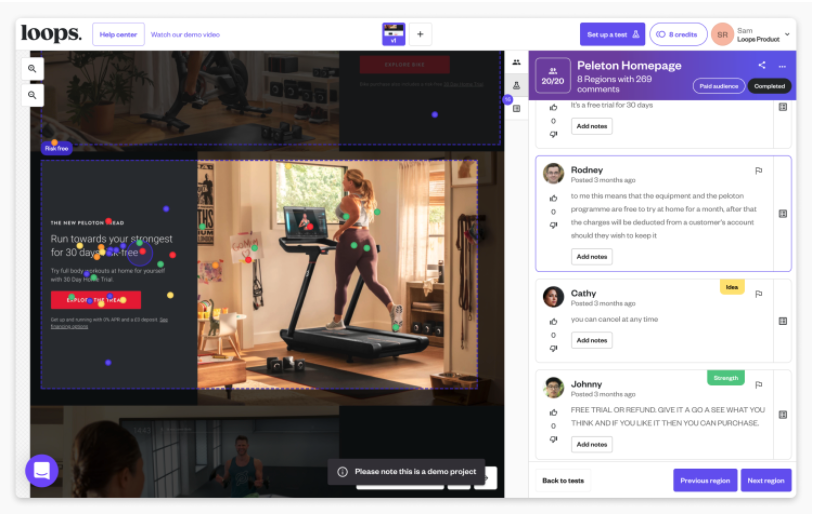The image size is (816, 518).
Task: Click the 'Completed' status pill
Action: 769,86
